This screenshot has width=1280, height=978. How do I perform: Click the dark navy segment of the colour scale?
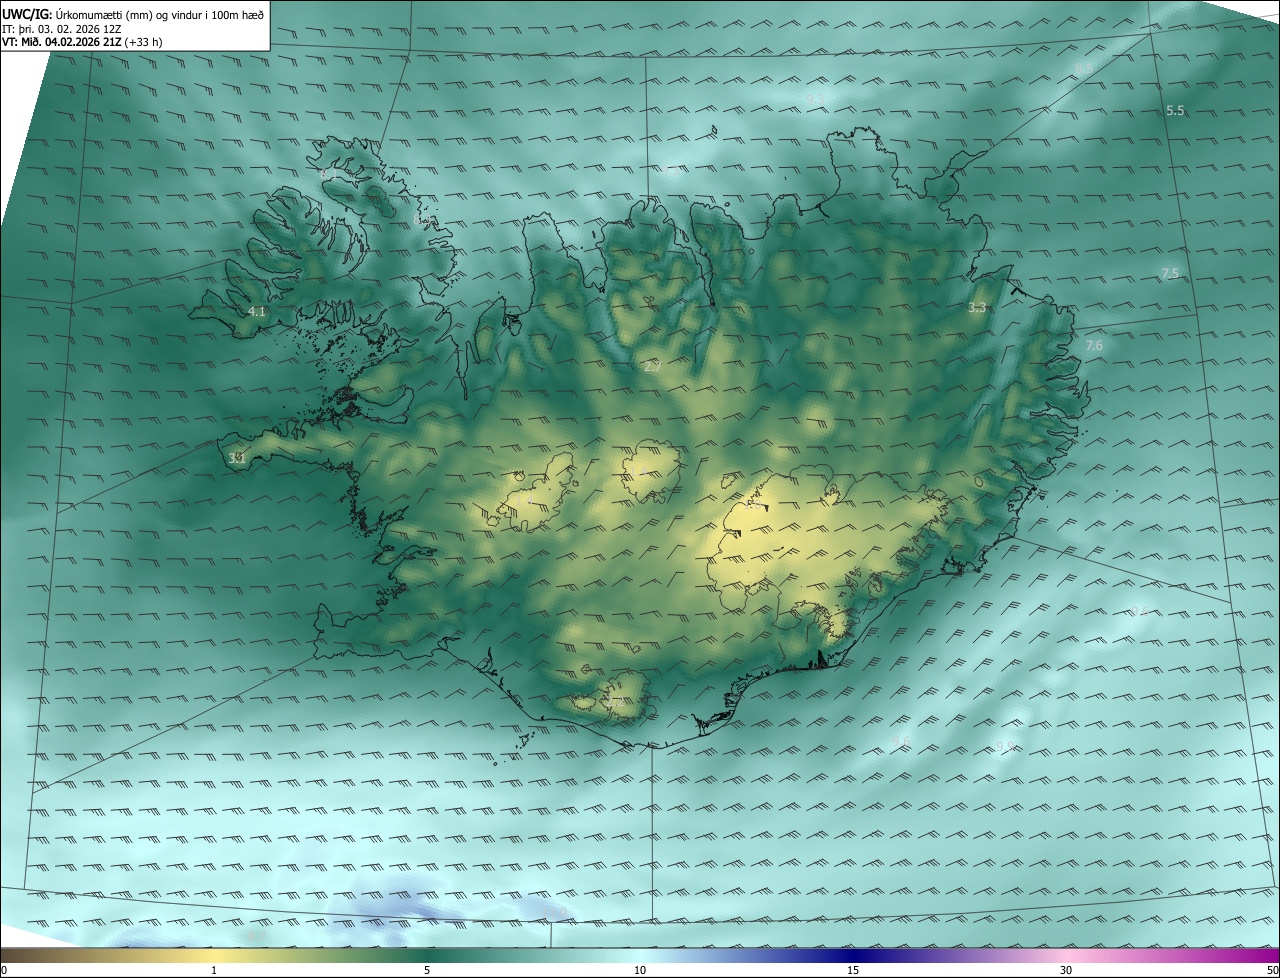tap(853, 956)
